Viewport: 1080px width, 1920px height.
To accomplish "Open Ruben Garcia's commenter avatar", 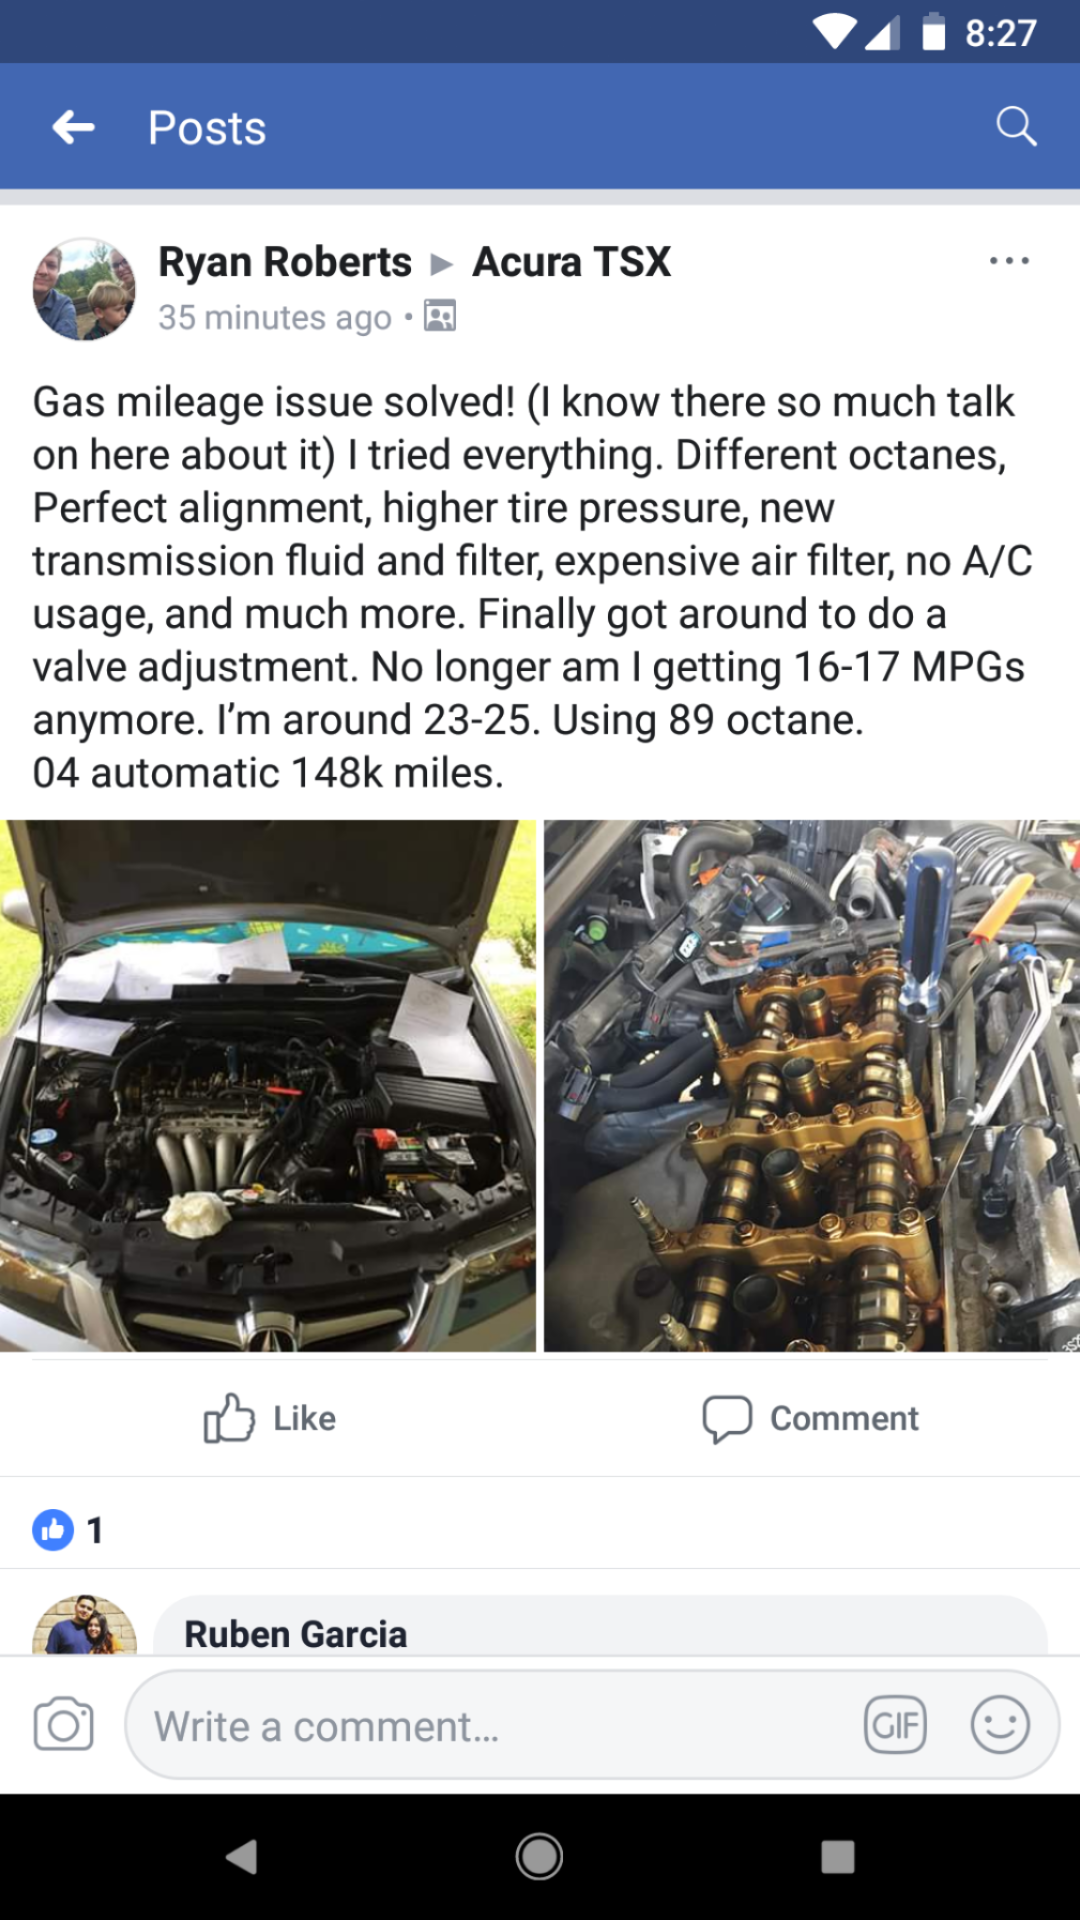I will 84,1625.
